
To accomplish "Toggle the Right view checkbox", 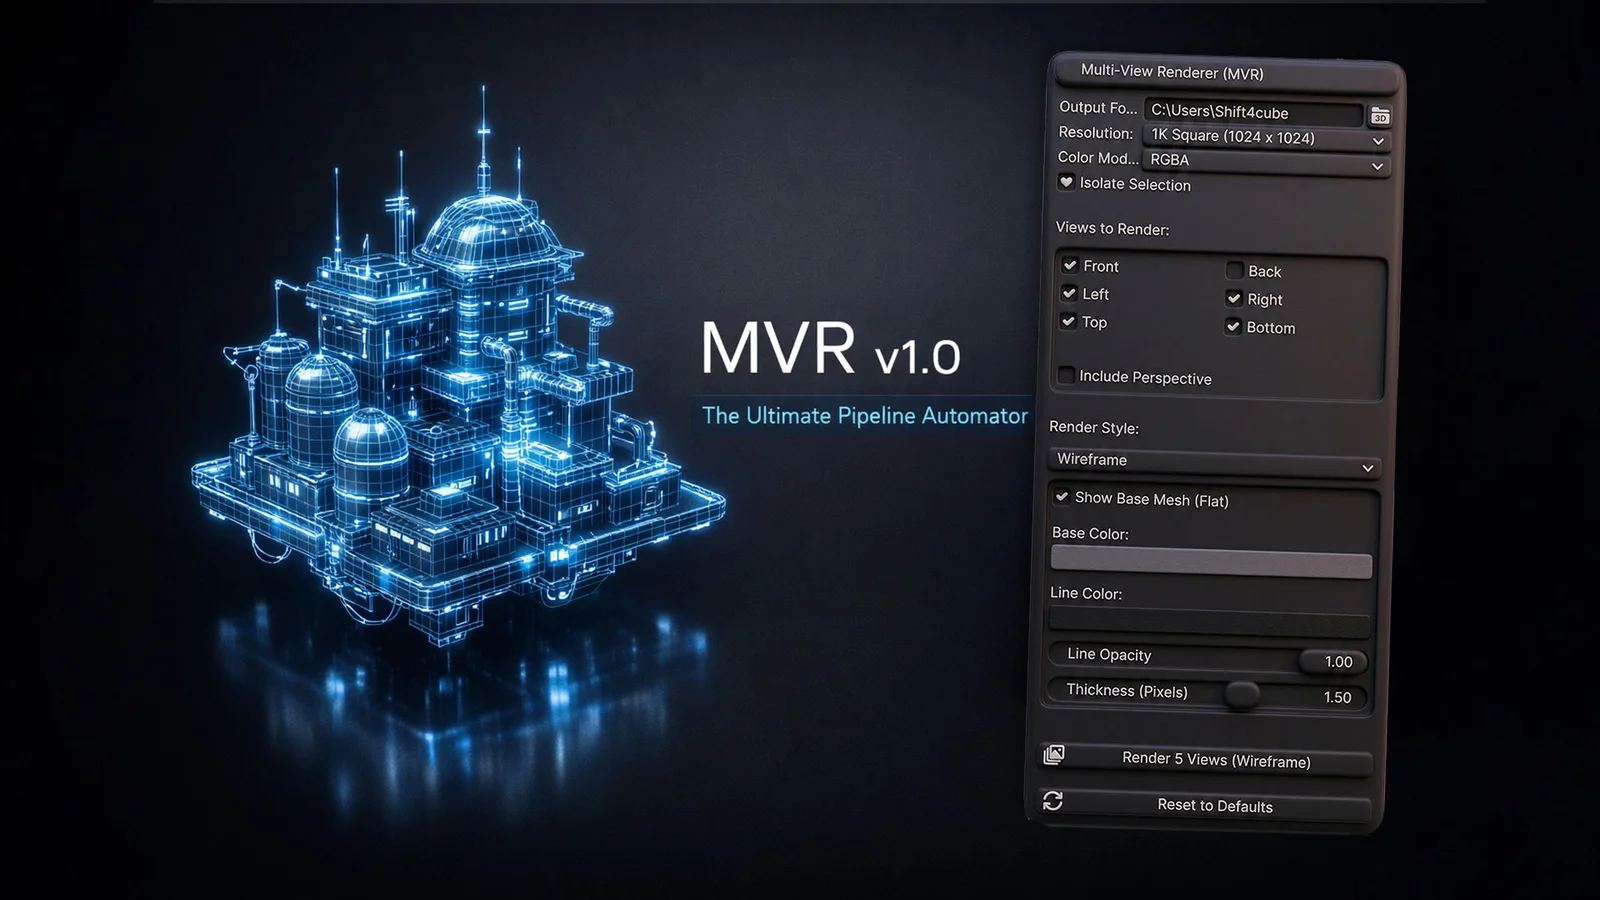I will coord(1234,297).
